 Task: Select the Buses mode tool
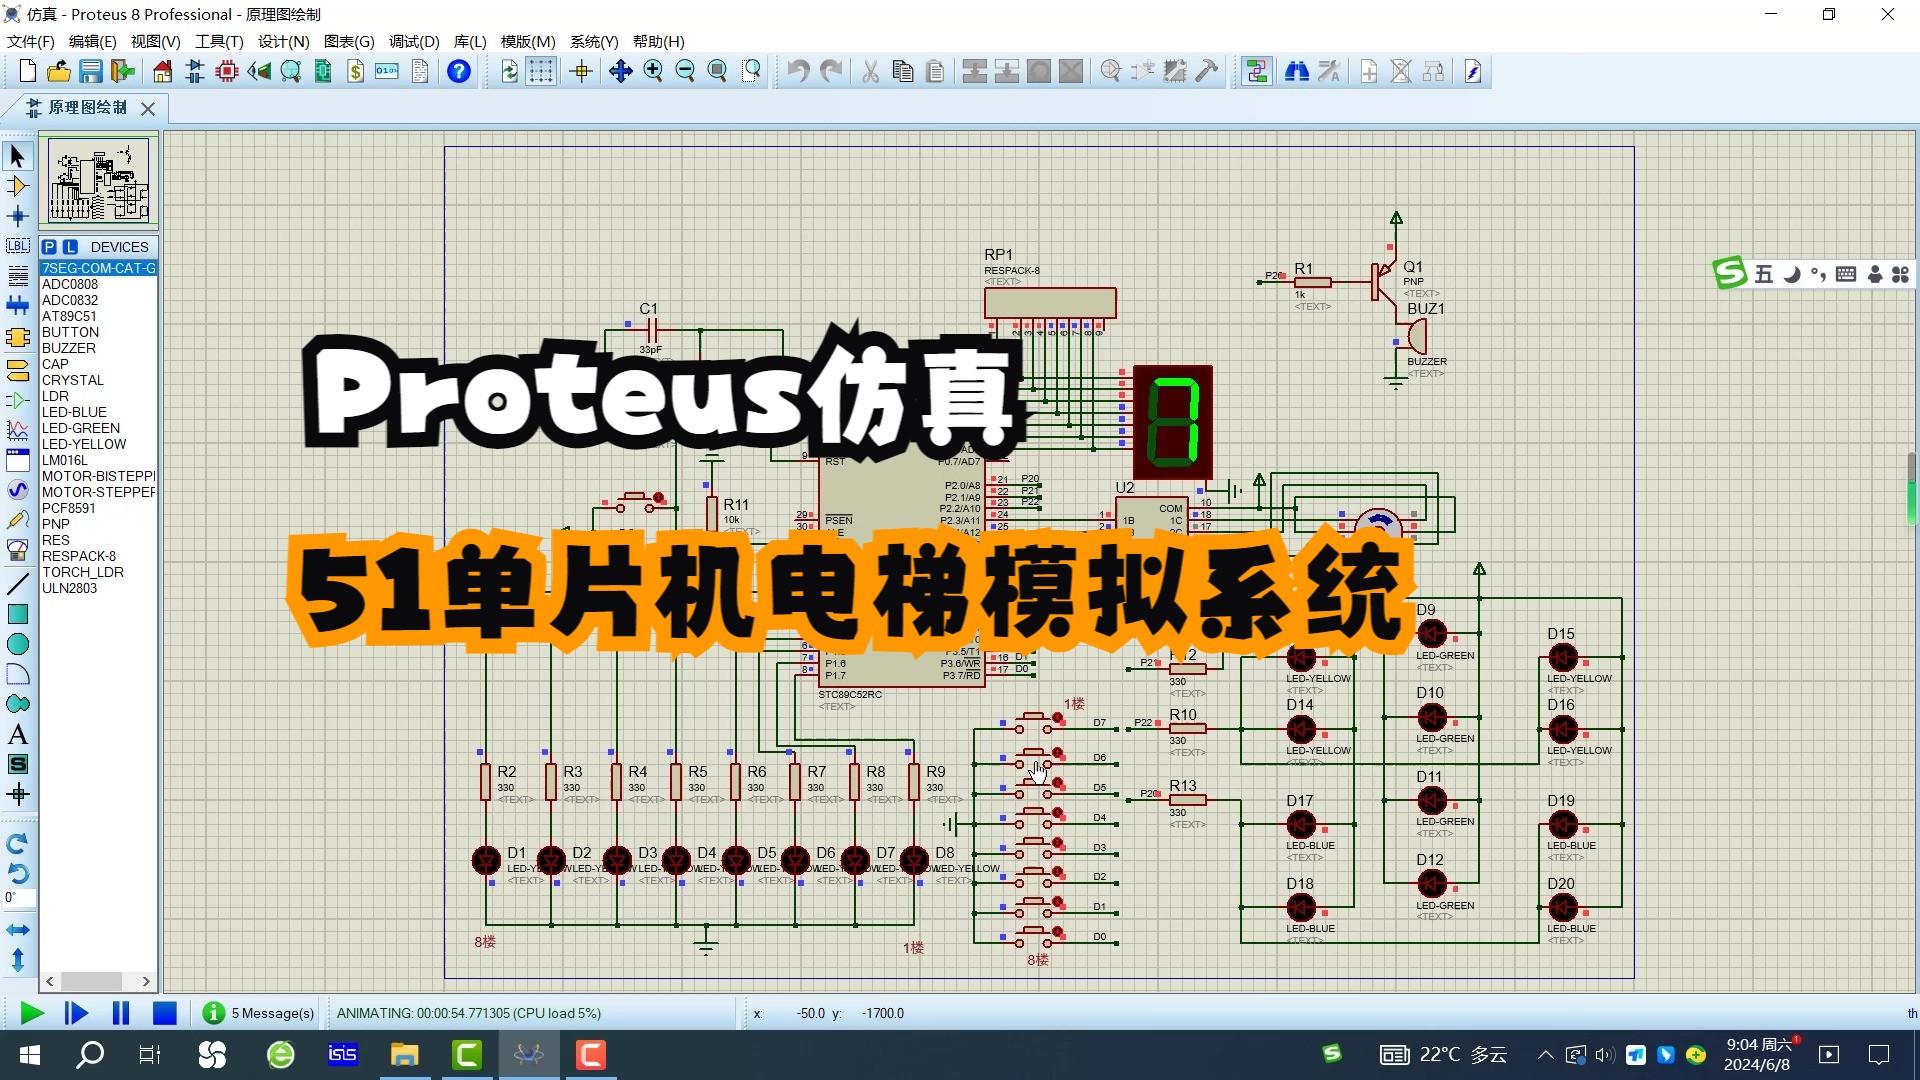(x=17, y=303)
